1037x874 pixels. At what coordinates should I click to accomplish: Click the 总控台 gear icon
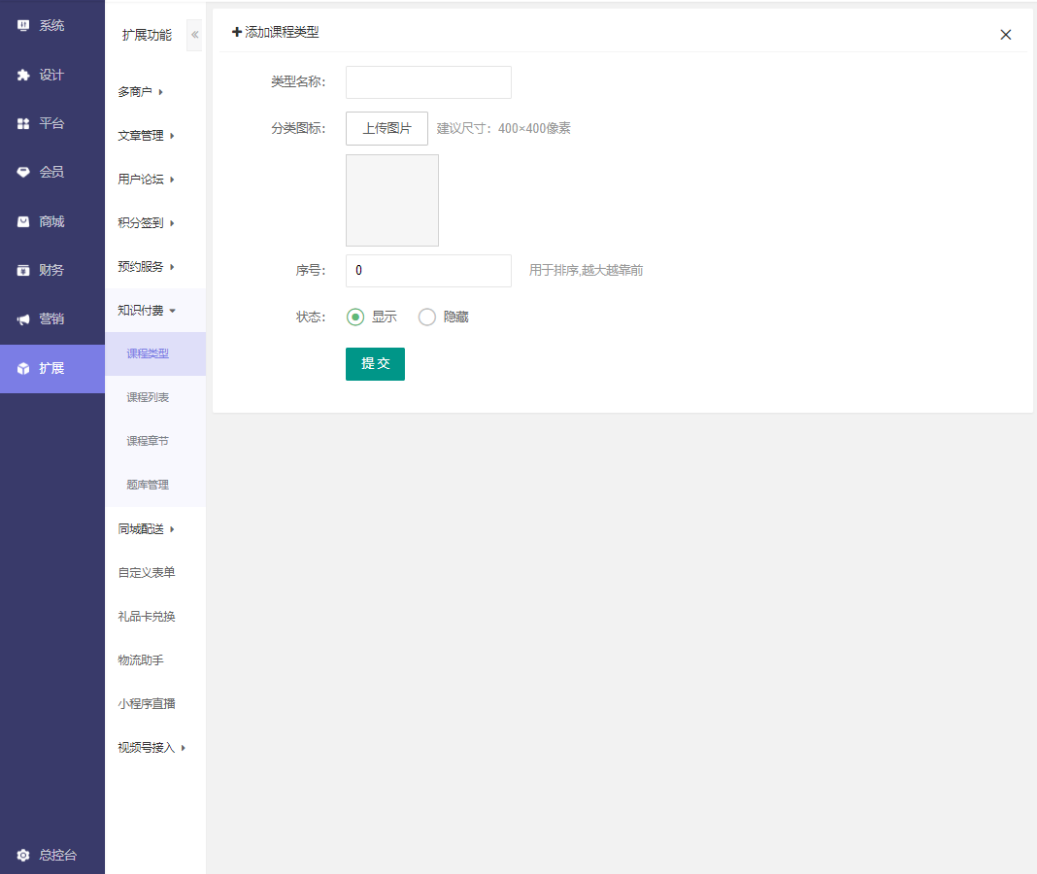pyautogui.click(x=23, y=855)
